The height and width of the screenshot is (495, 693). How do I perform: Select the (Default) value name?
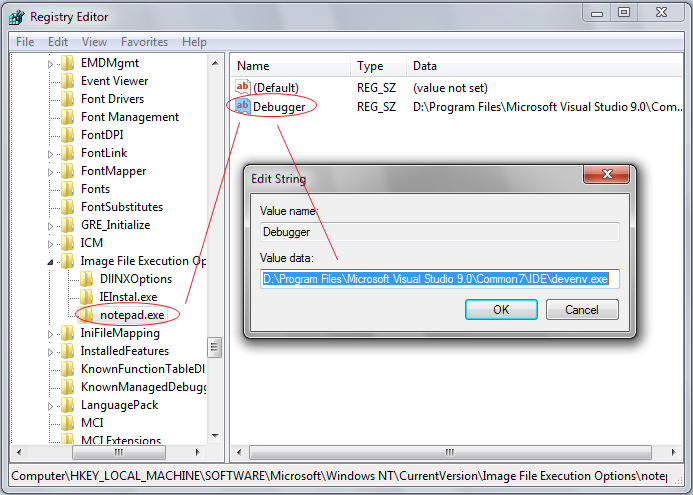pos(276,88)
